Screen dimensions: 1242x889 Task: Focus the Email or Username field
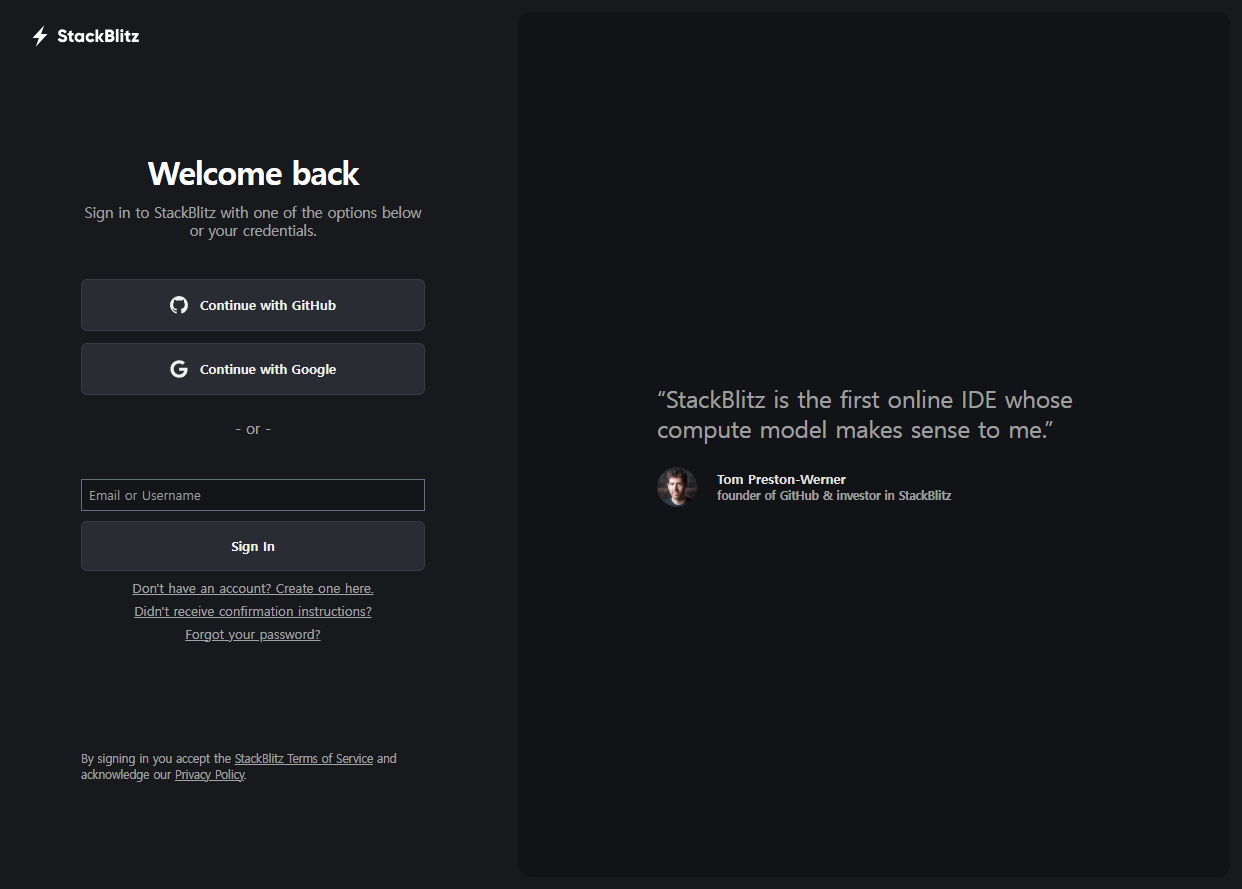pos(253,495)
